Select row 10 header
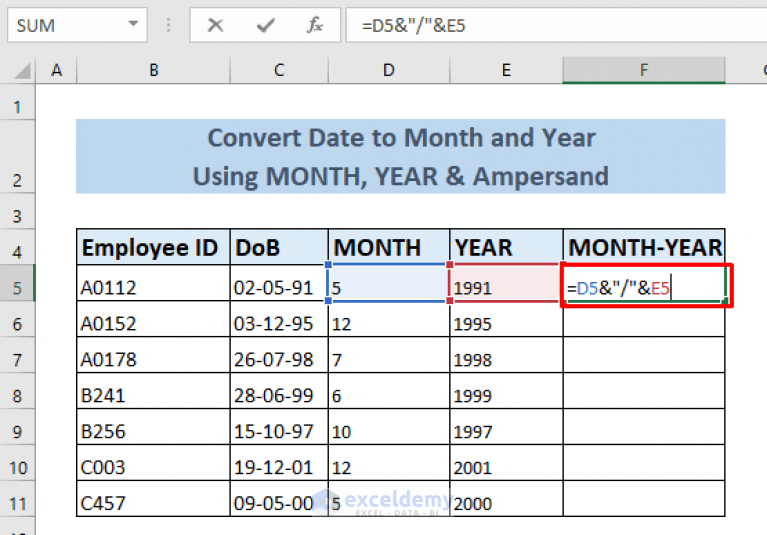This screenshot has width=767, height=535. pos(18,463)
